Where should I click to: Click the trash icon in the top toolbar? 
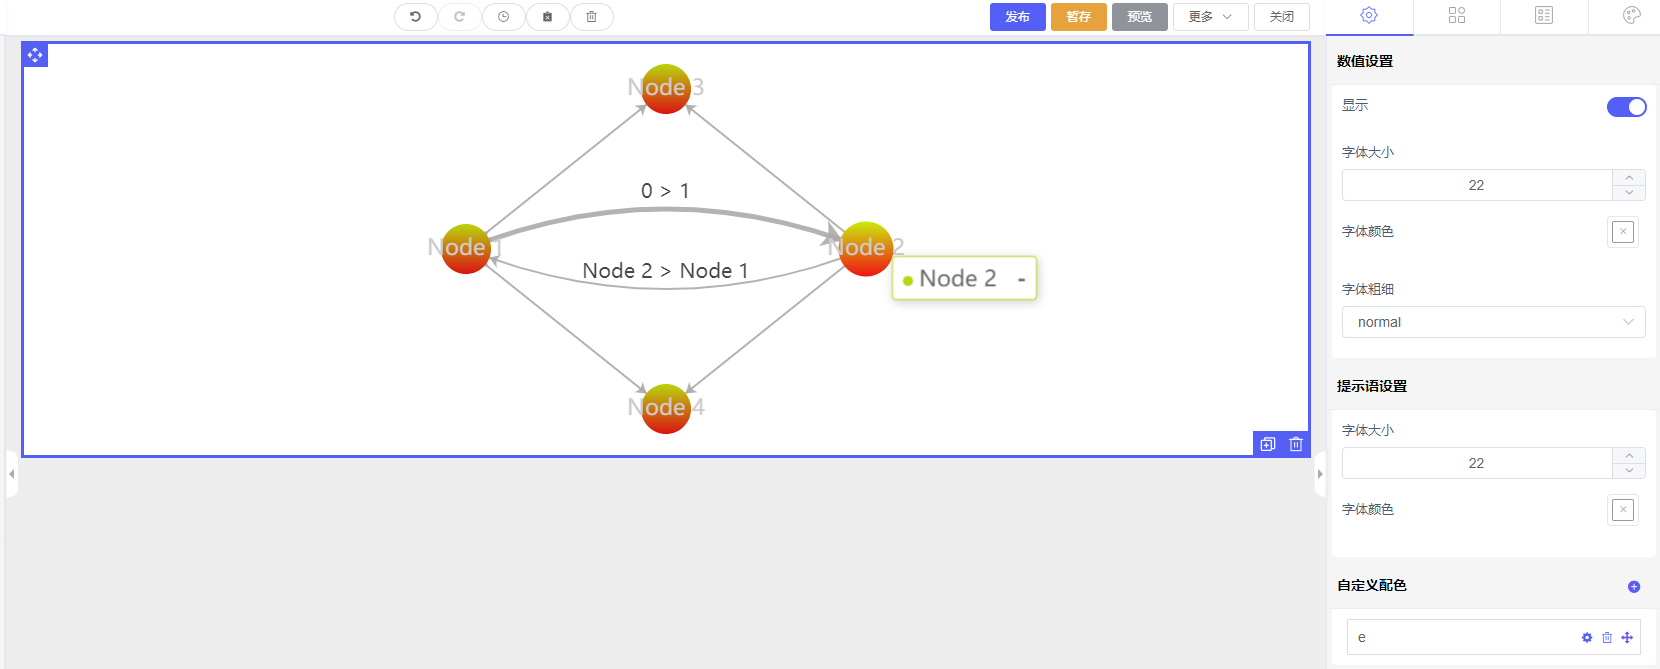pos(591,17)
